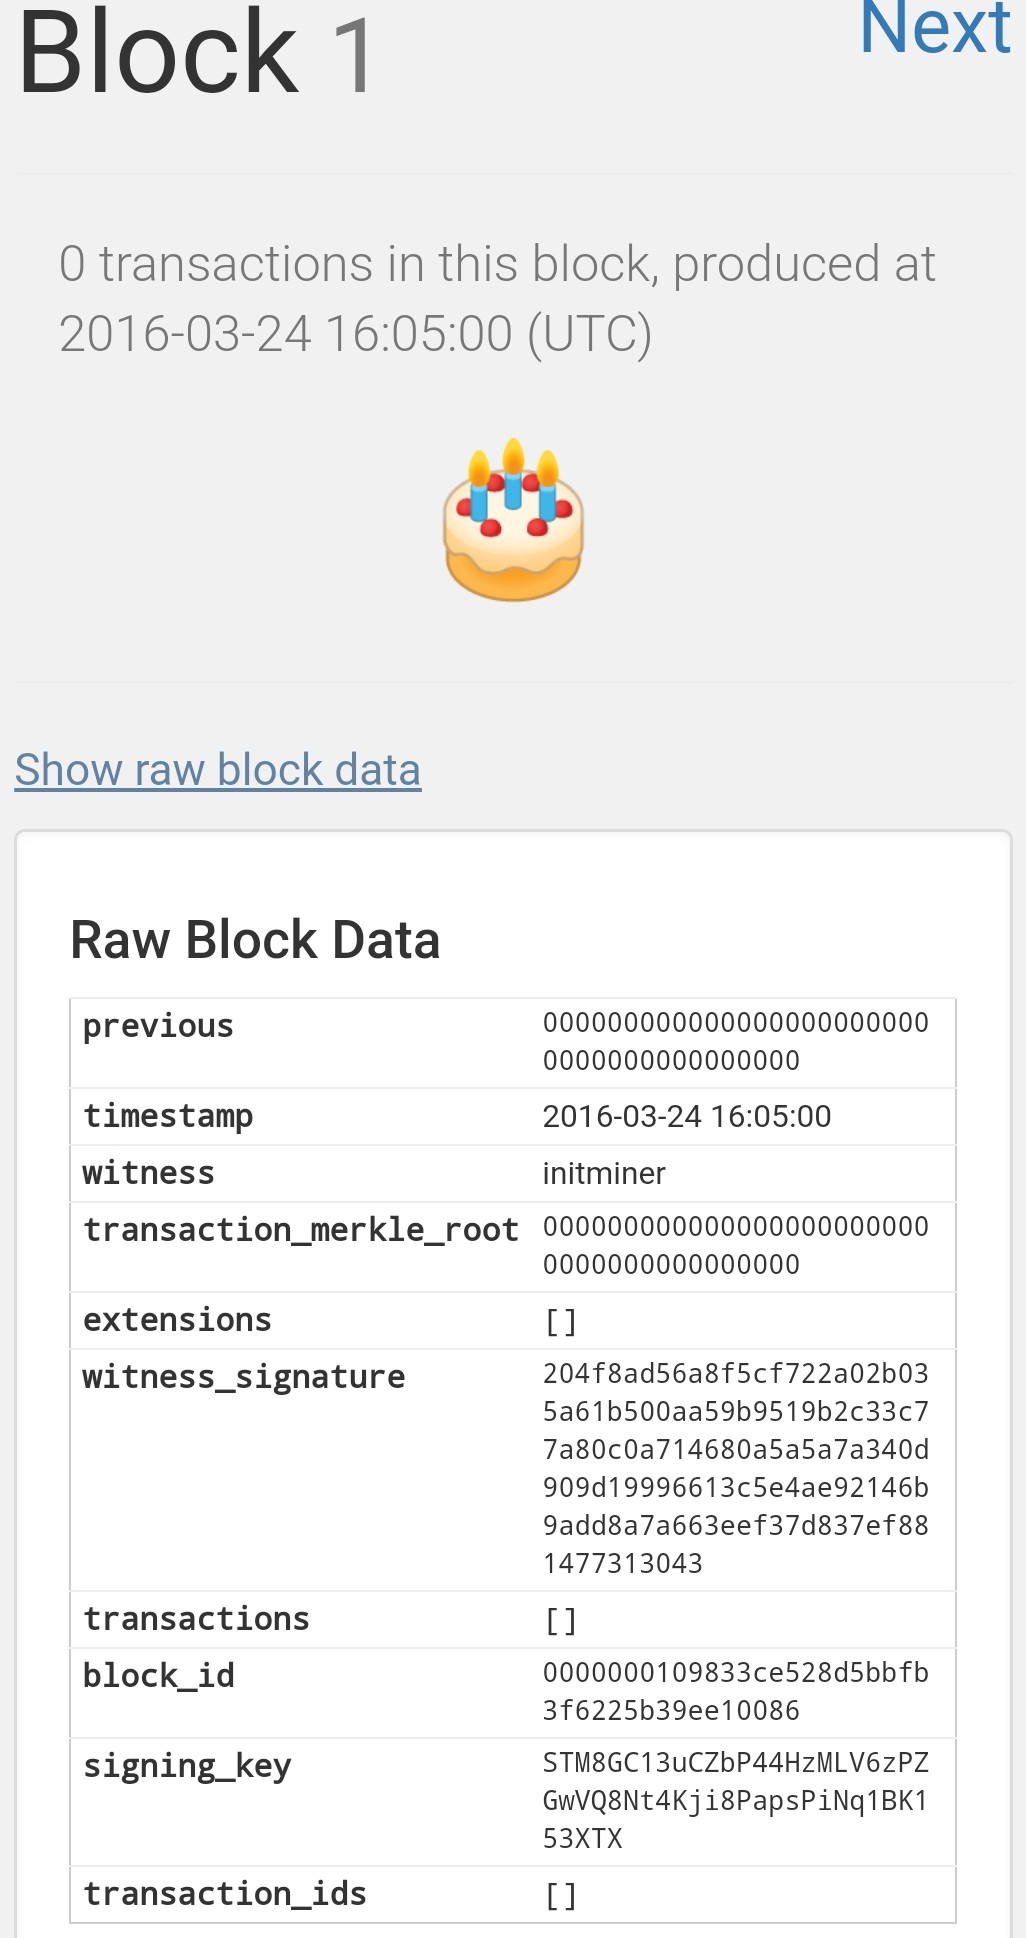Click the witness_signature row label
The width and height of the screenshot is (1026, 1938).
[244, 1377]
